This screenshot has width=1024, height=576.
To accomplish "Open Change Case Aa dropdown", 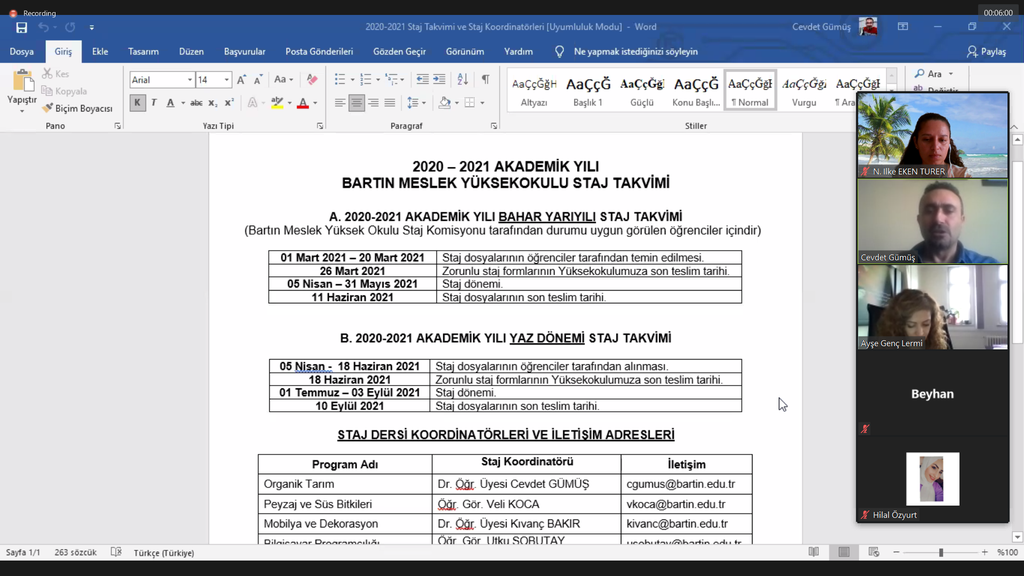I will coord(283,80).
